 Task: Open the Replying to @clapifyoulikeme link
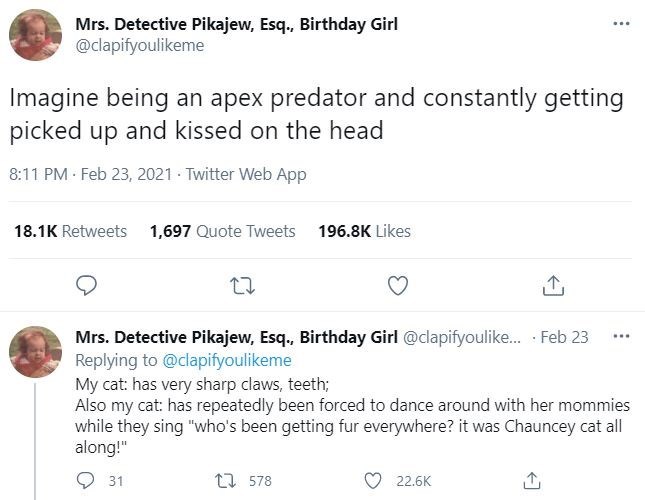[226, 360]
